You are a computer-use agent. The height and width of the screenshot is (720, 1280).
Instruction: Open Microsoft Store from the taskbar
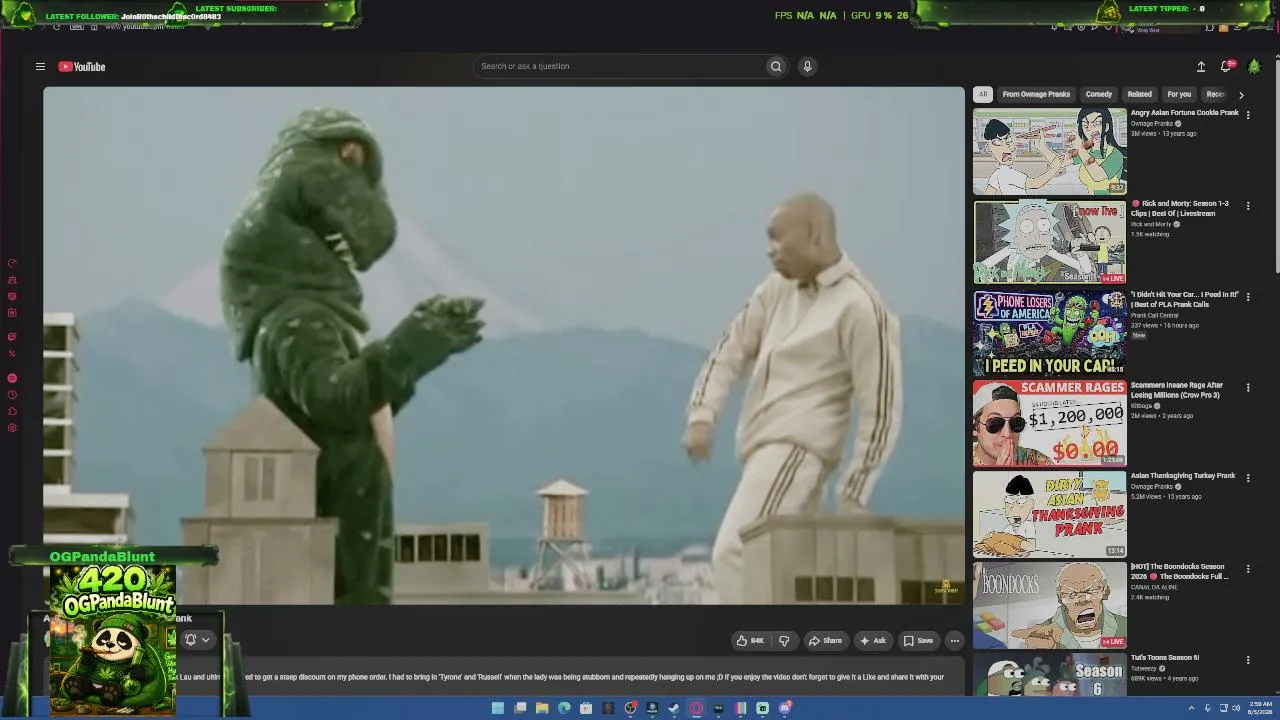pyautogui.click(x=586, y=708)
